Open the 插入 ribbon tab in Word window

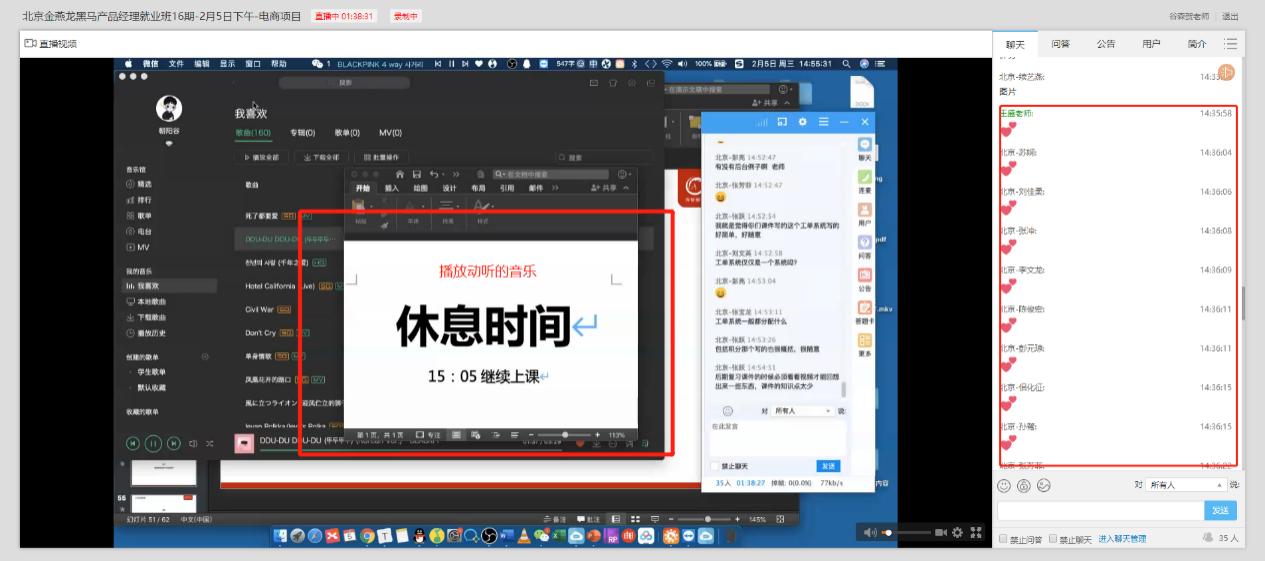[x=392, y=188]
